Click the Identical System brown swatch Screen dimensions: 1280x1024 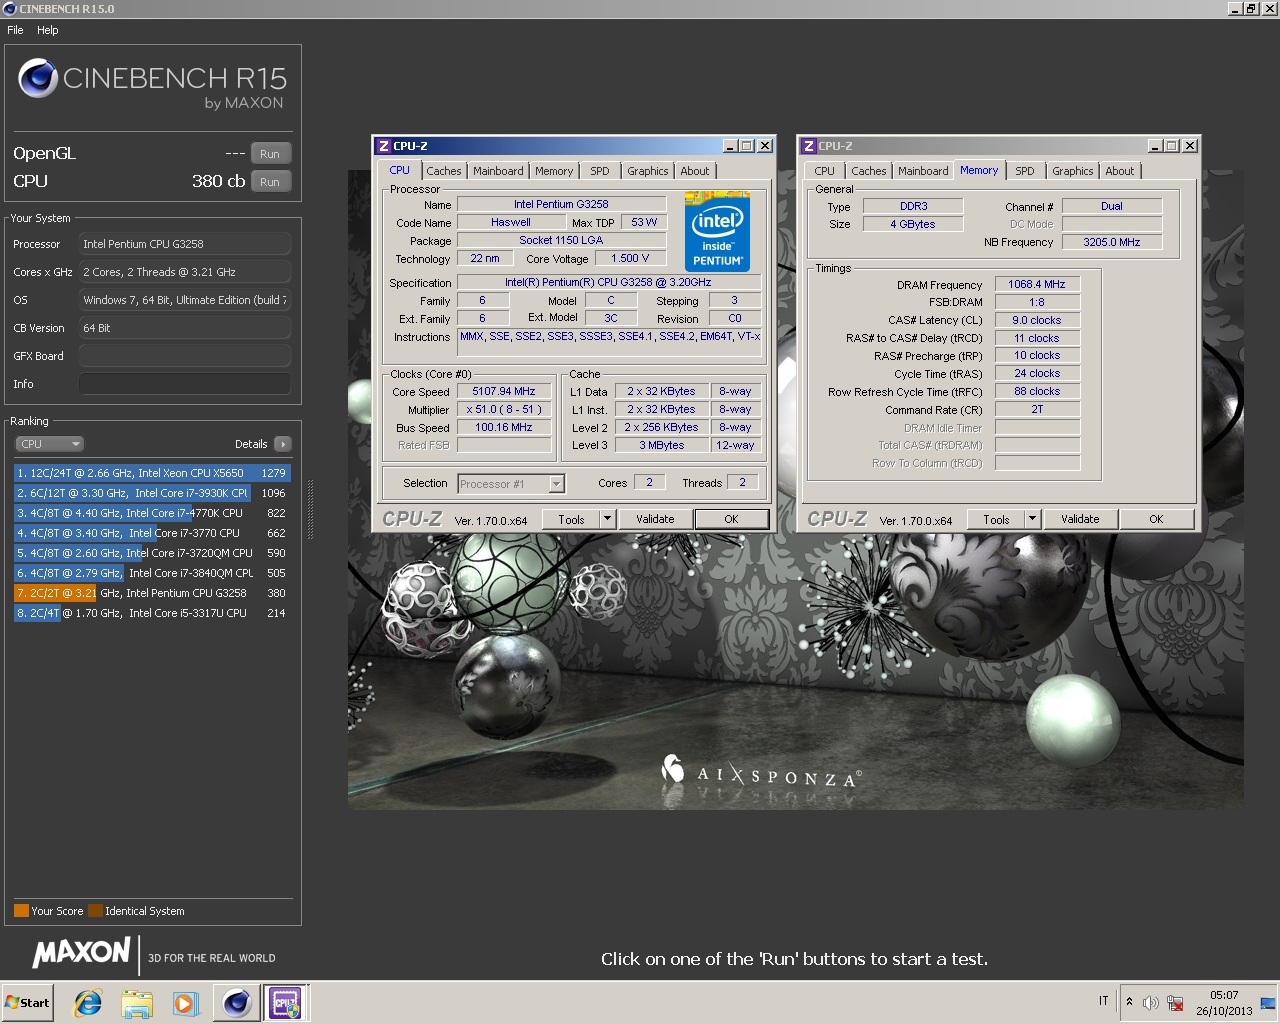[x=95, y=911]
